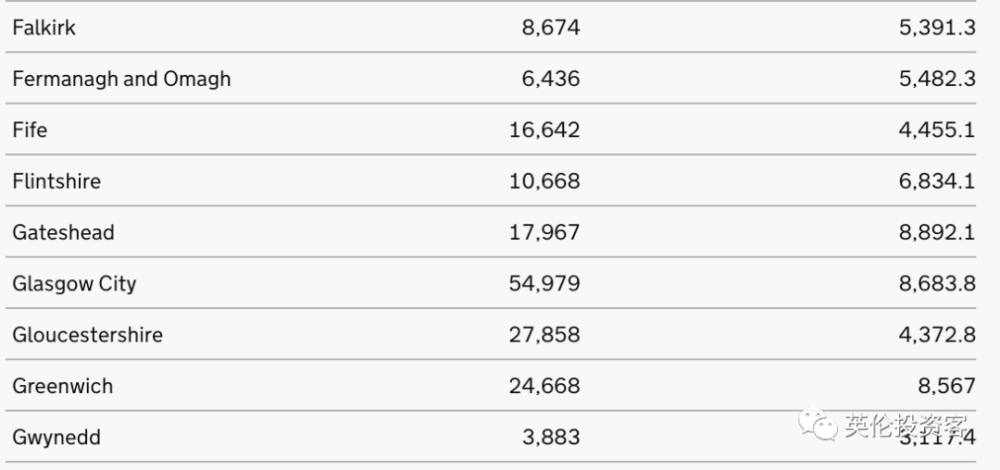
Task: Select the Gloucestershire value 27,858
Action: pyautogui.click(x=545, y=335)
